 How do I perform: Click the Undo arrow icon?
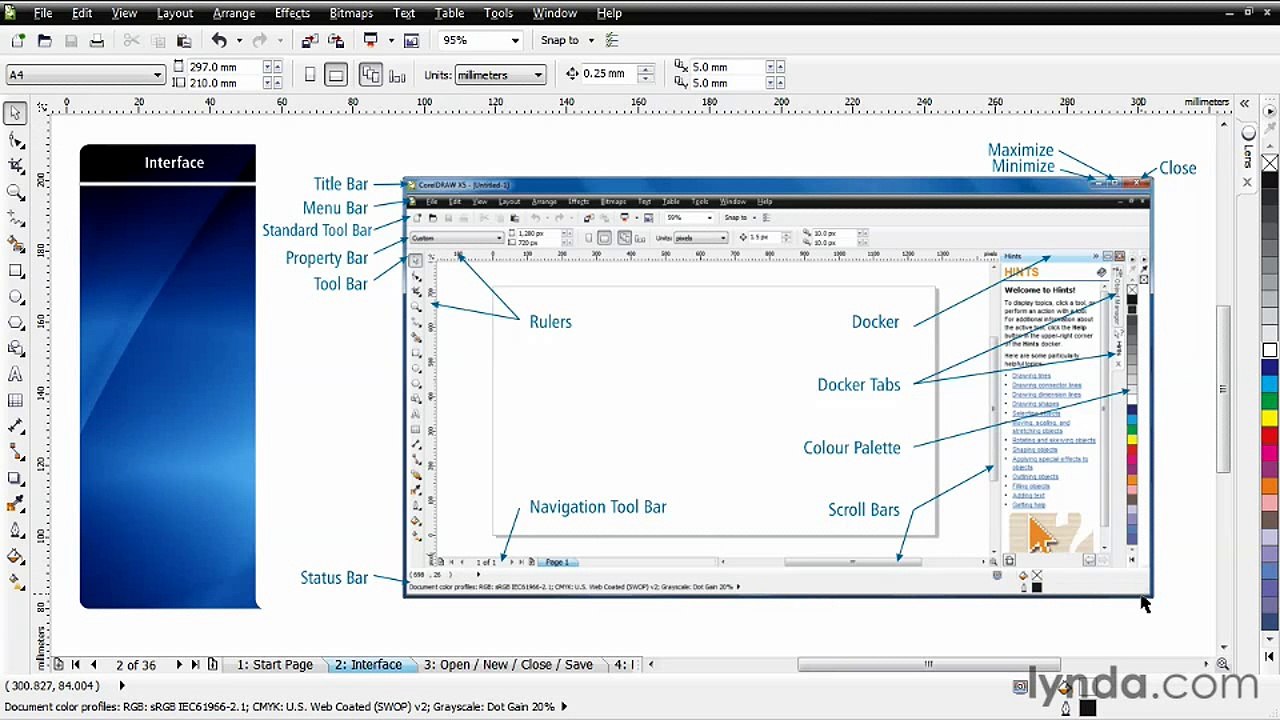[x=219, y=40]
